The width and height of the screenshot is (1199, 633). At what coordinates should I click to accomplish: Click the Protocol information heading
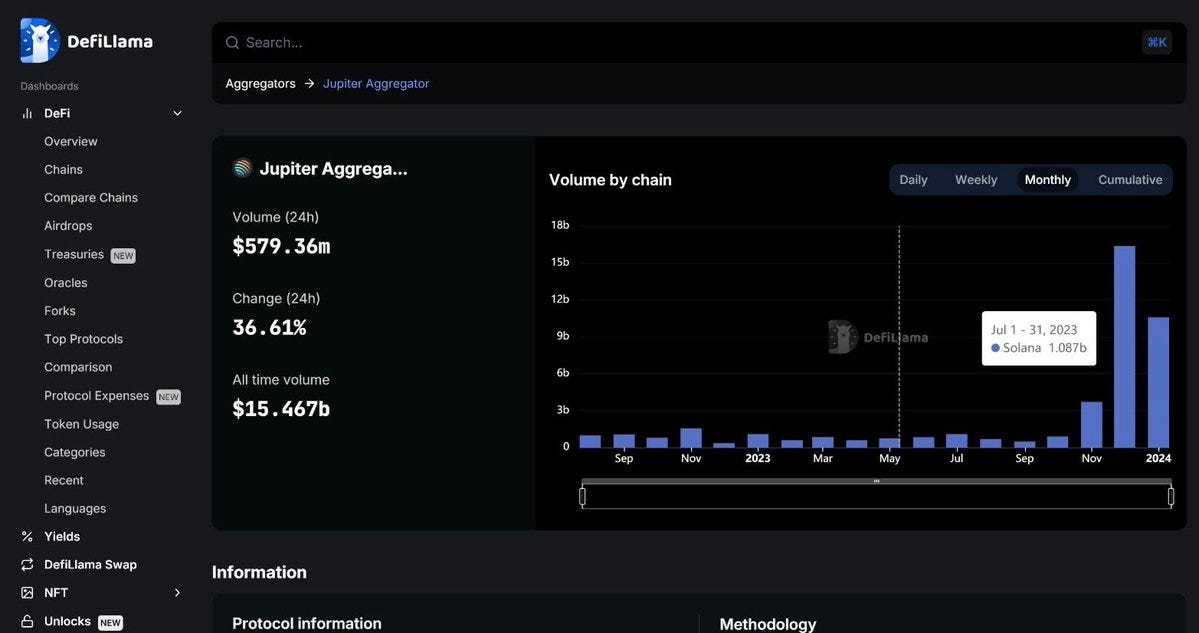(x=307, y=624)
